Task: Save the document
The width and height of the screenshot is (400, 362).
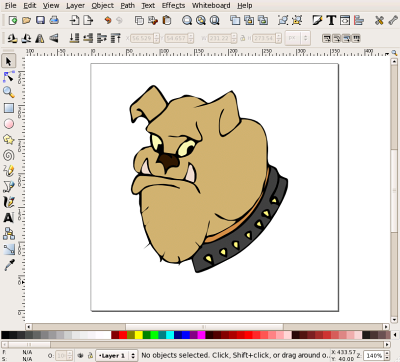Action: [40, 20]
